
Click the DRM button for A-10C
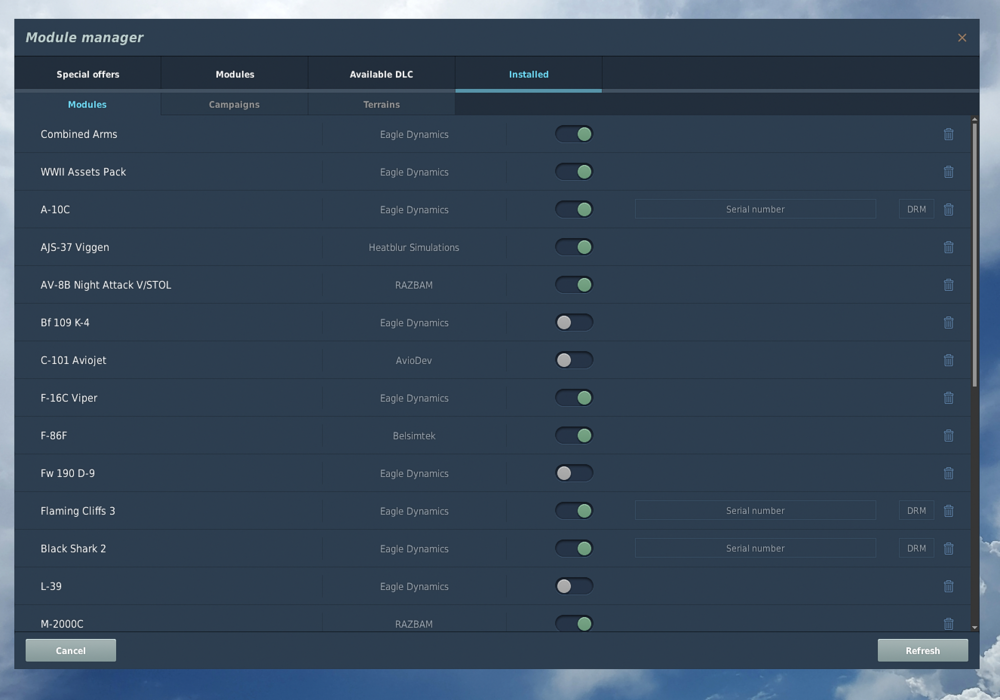(x=916, y=209)
